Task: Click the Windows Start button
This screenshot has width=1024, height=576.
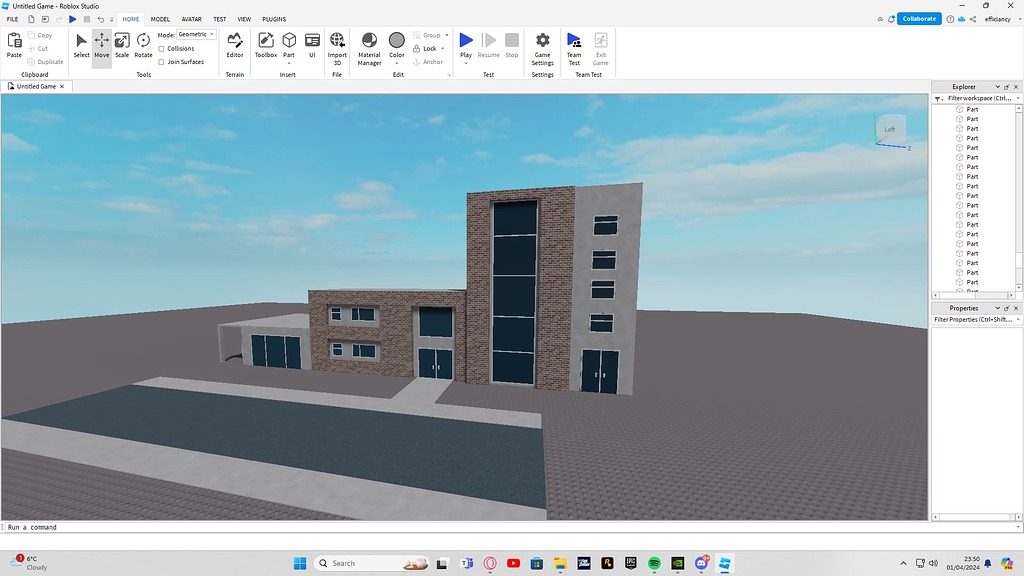Action: pyautogui.click(x=300, y=563)
